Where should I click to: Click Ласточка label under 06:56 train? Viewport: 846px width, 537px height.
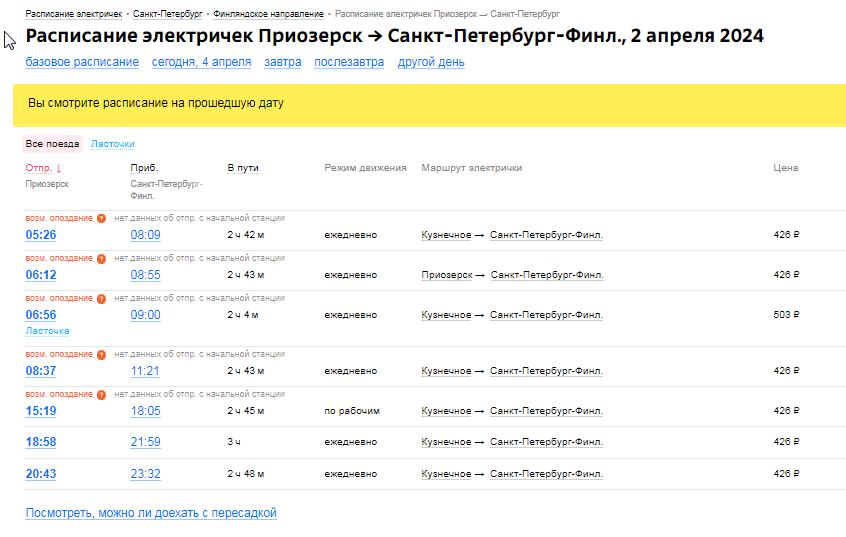click(47, 331)
